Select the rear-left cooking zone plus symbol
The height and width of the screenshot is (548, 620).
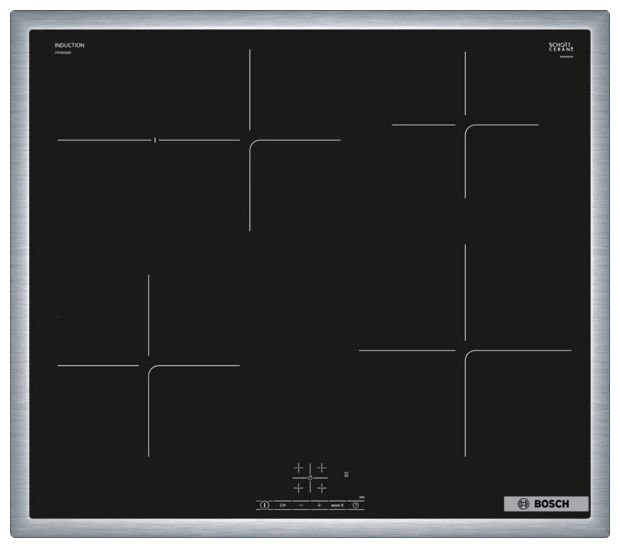(x=299, y=468)
